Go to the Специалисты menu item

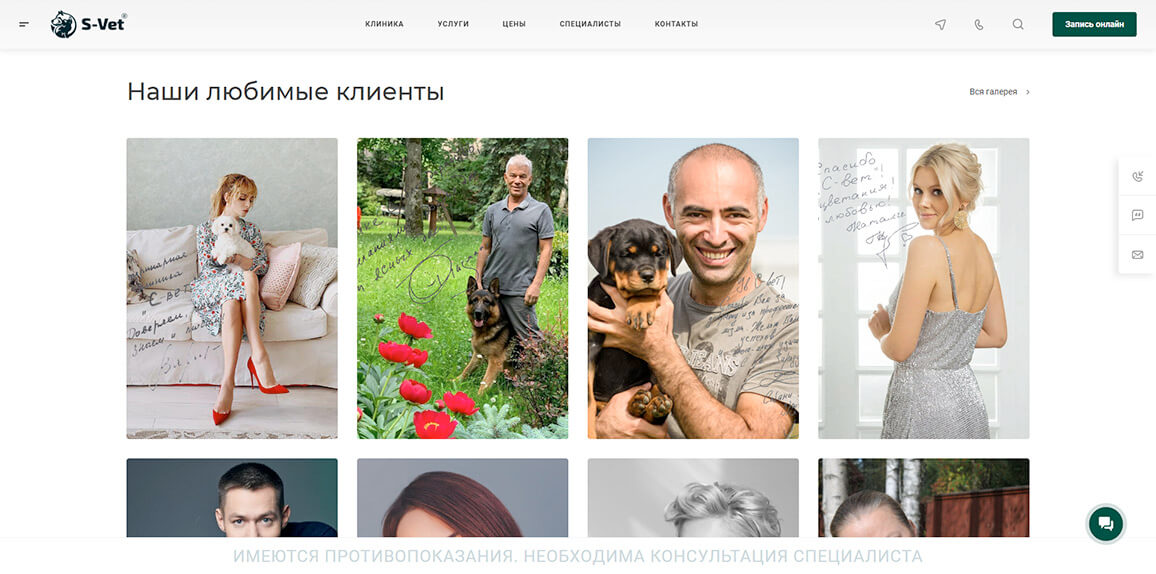(590, 24)
